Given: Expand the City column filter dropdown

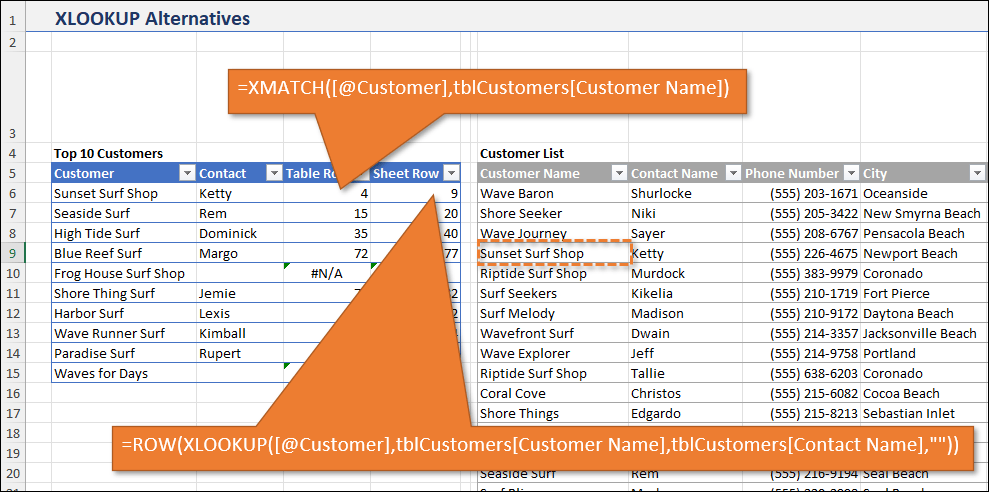Looking at the screenshot, I should [977, 174].
